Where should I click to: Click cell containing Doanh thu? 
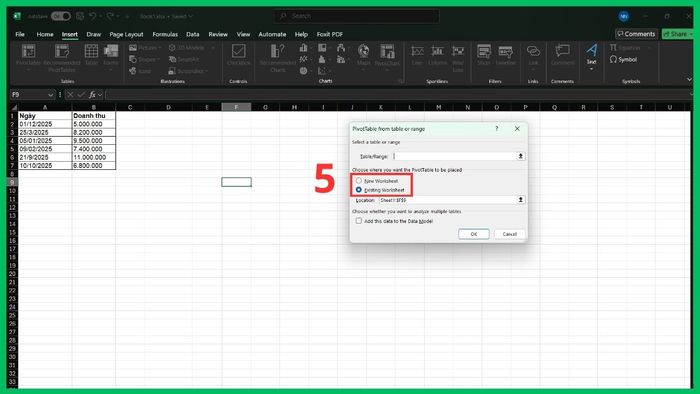point(94,116)
